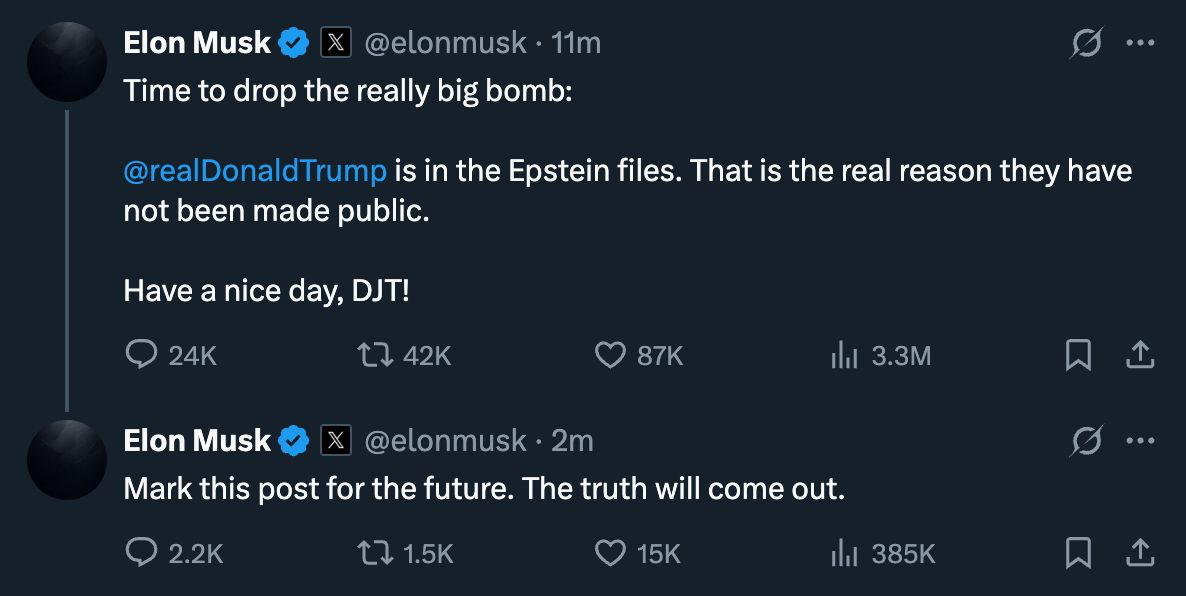Reply to the 'Mark this post' tweet
The height and width of the screenshot is (596, 1186).
(x=141, y=553)
